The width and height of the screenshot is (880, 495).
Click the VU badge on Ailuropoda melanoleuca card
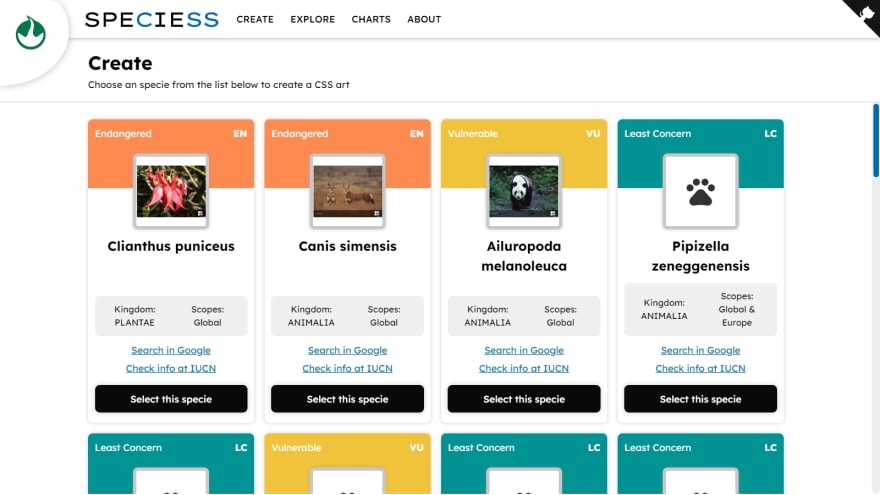coord(593,134)
